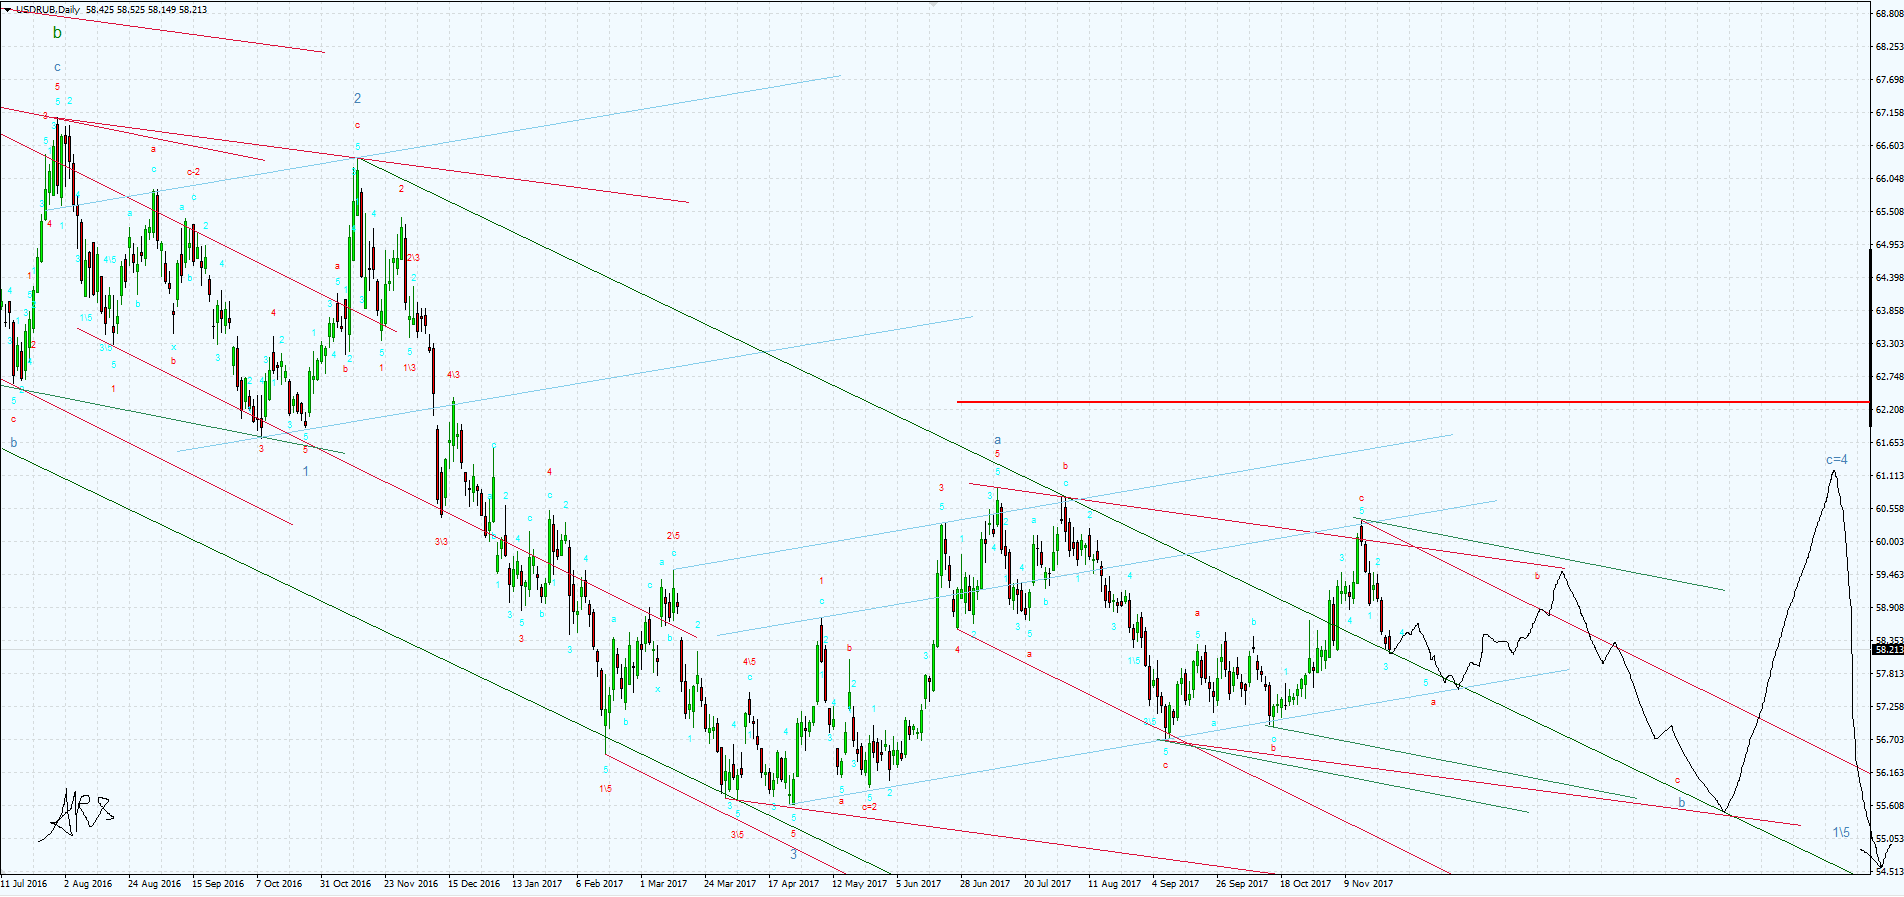
Task: Select the red 1\5 wave label
Action: [605, 789]
